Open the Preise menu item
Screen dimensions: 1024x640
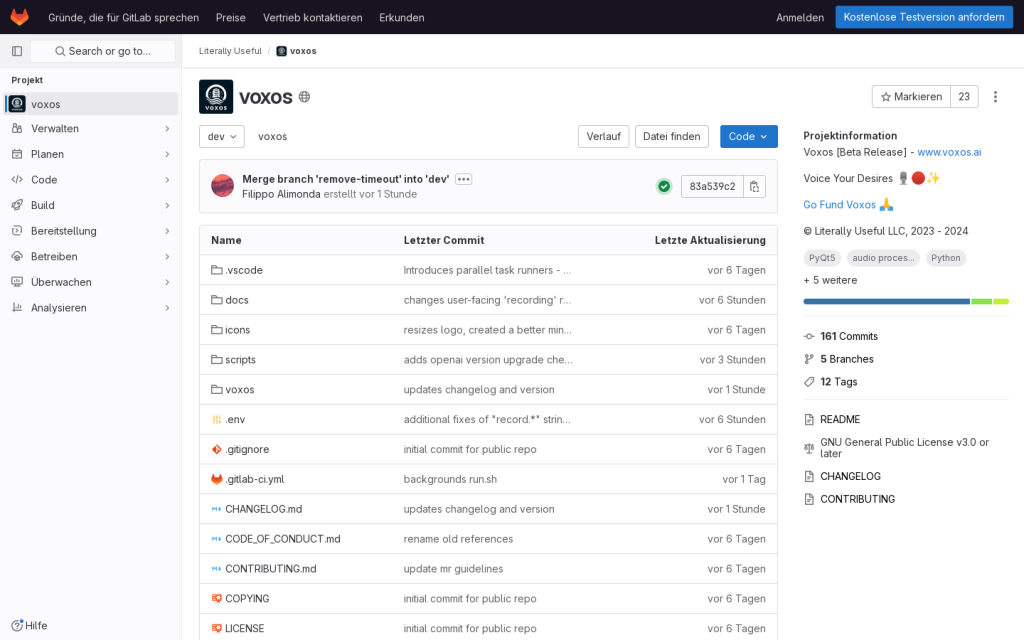(x=231, y=17)
